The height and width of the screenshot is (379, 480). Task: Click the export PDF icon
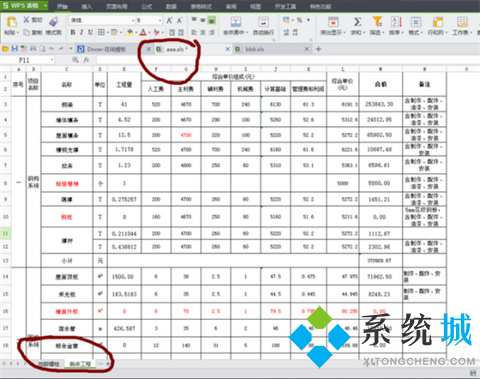coord(24,49)
